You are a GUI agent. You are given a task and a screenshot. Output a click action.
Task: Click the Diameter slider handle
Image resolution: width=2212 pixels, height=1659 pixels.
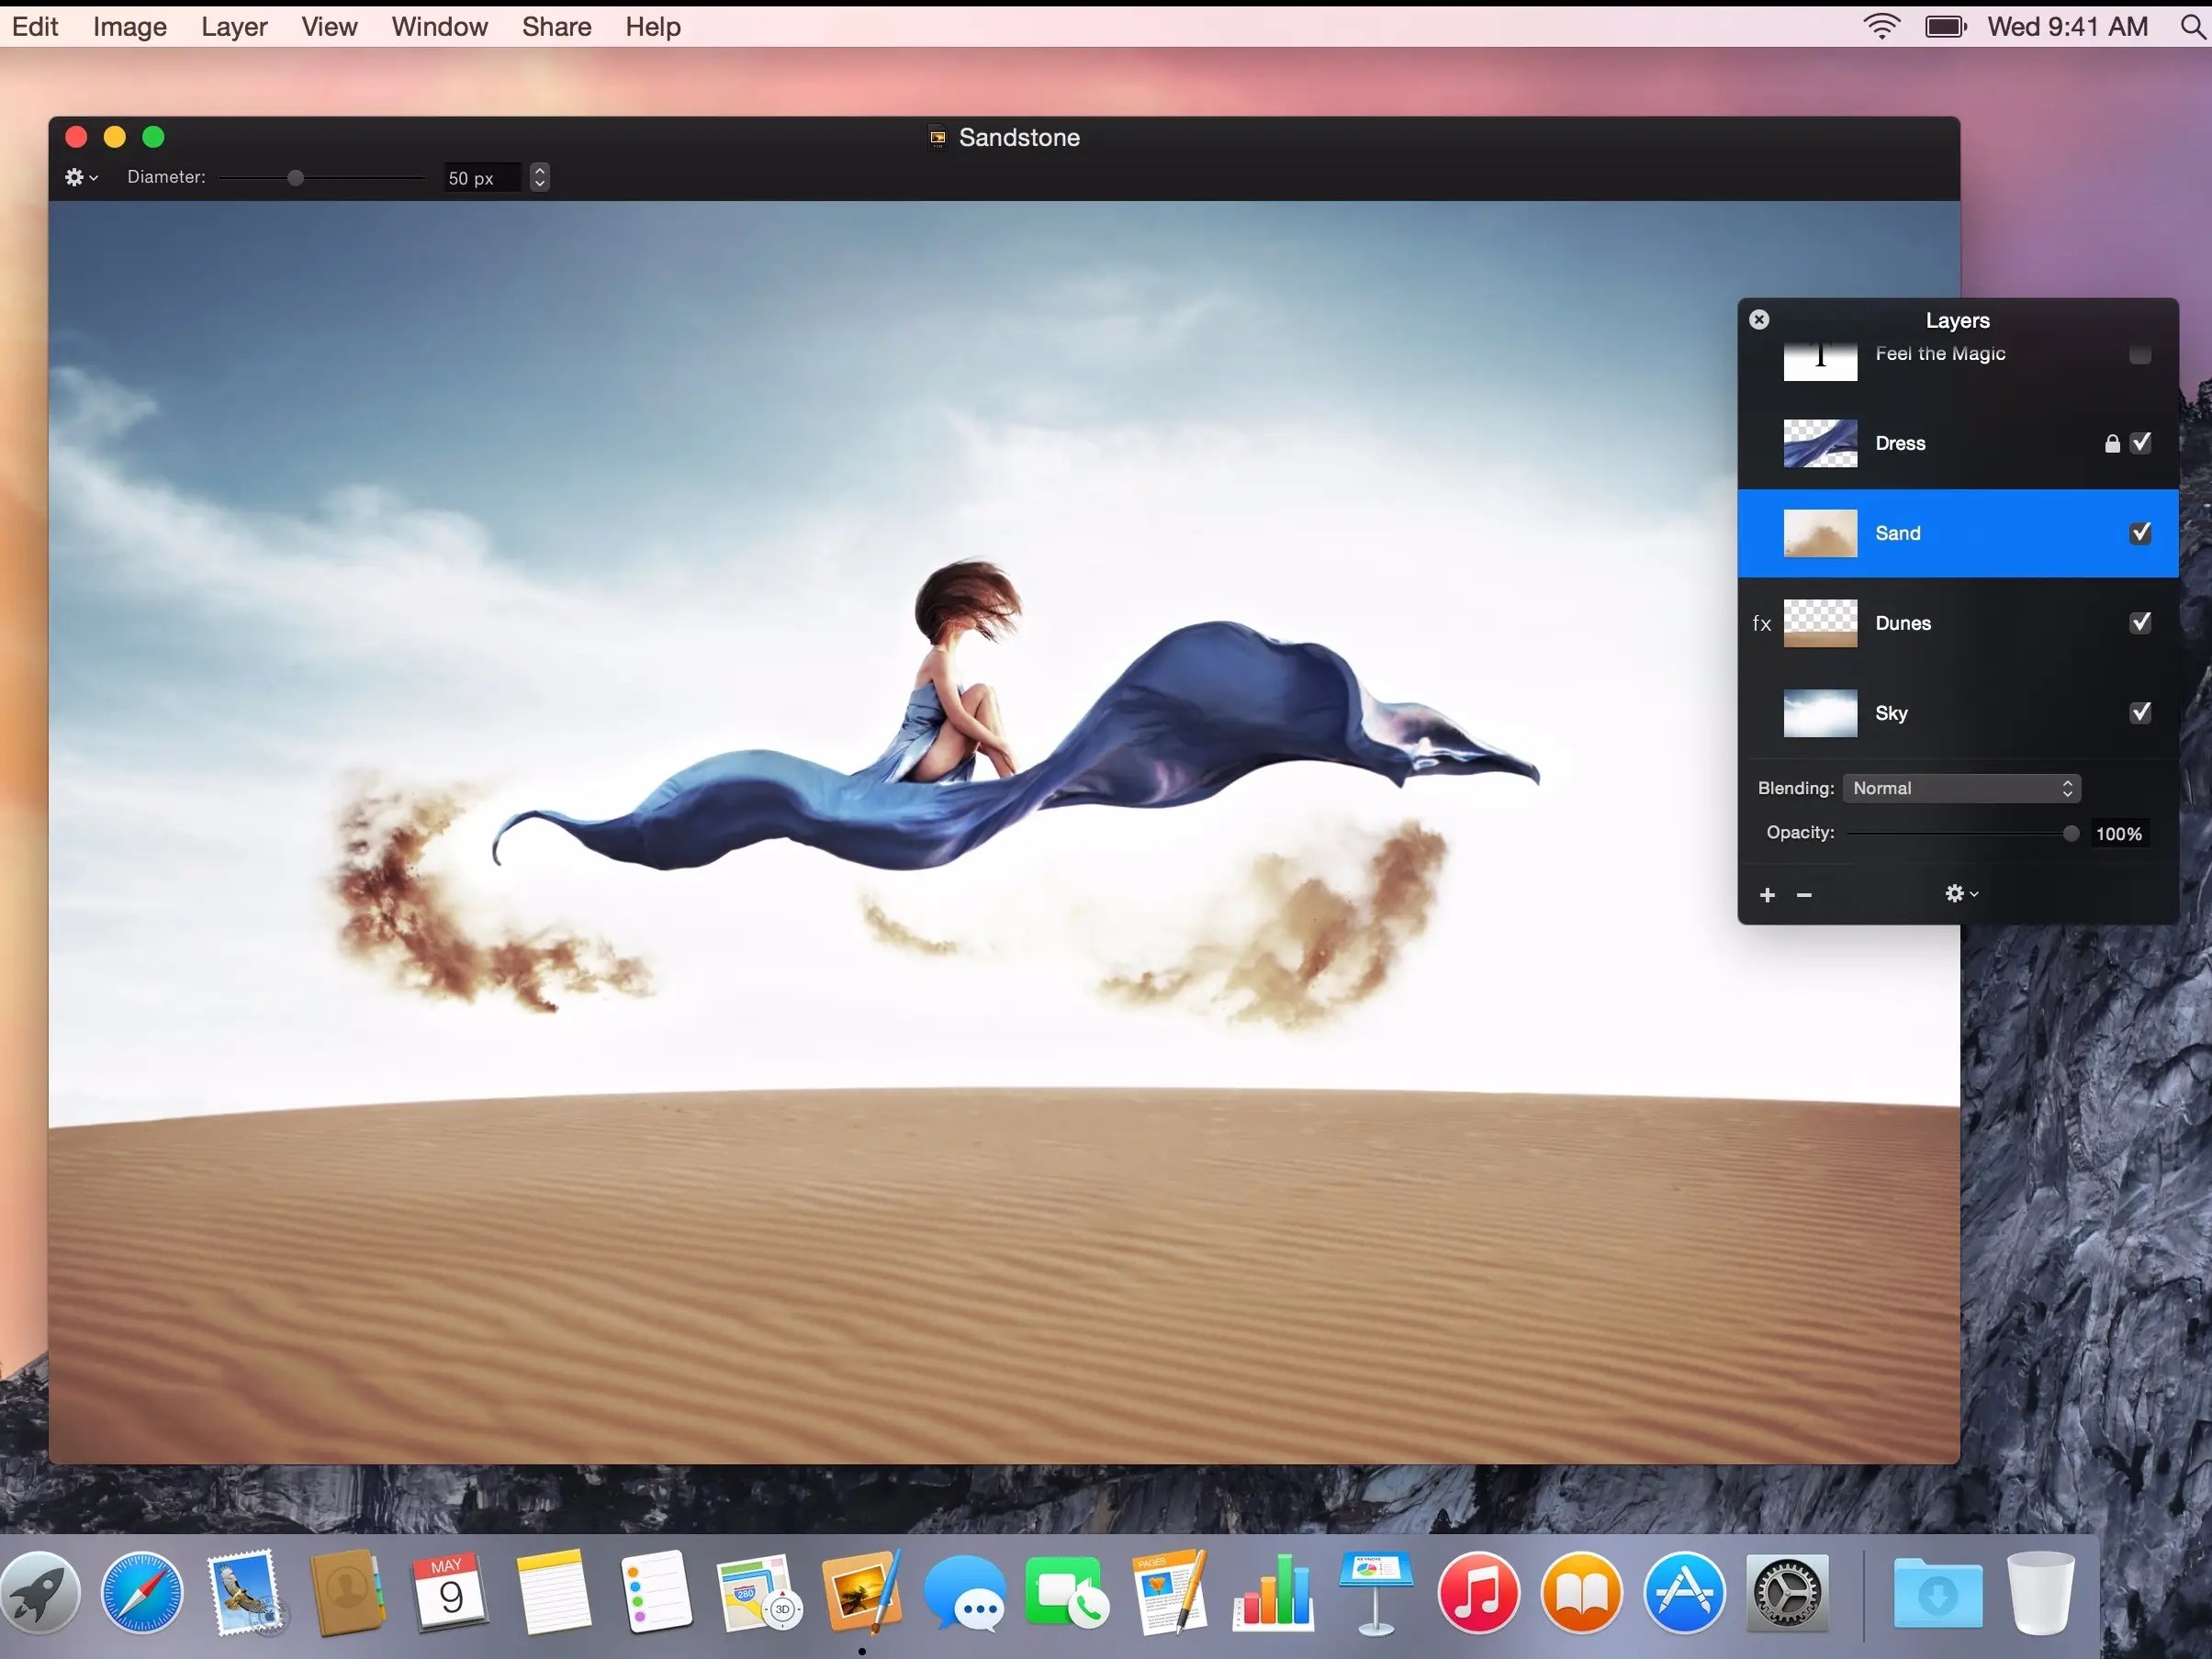point(295,178)
